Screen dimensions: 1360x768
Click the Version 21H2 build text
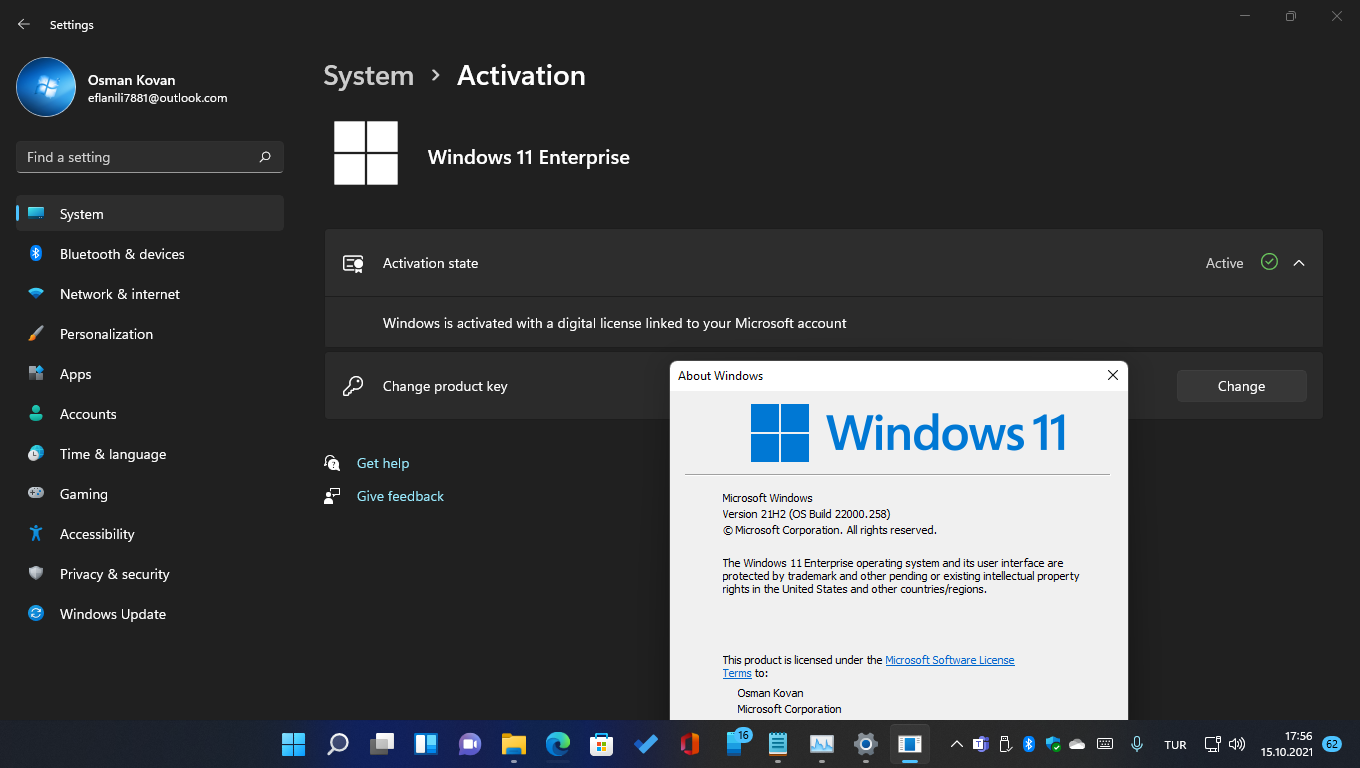[x=806, y=514]
